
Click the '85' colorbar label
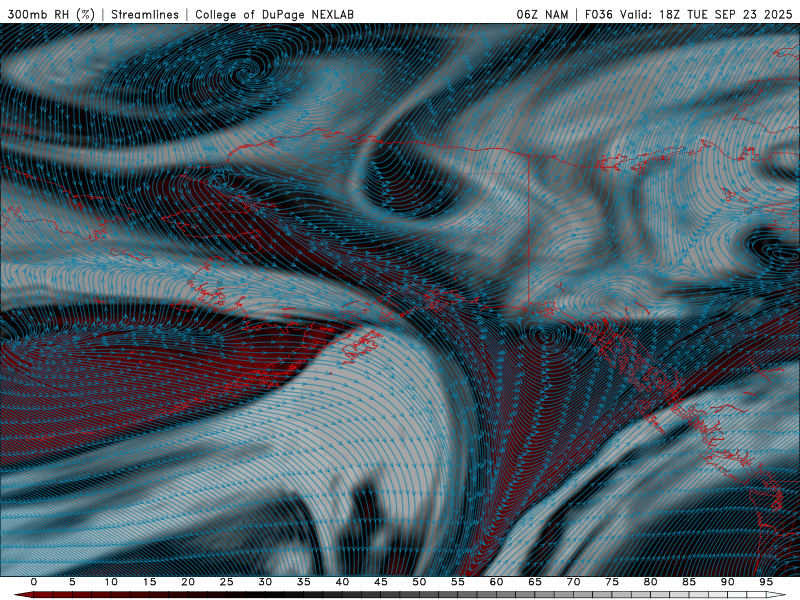[689, 582]
